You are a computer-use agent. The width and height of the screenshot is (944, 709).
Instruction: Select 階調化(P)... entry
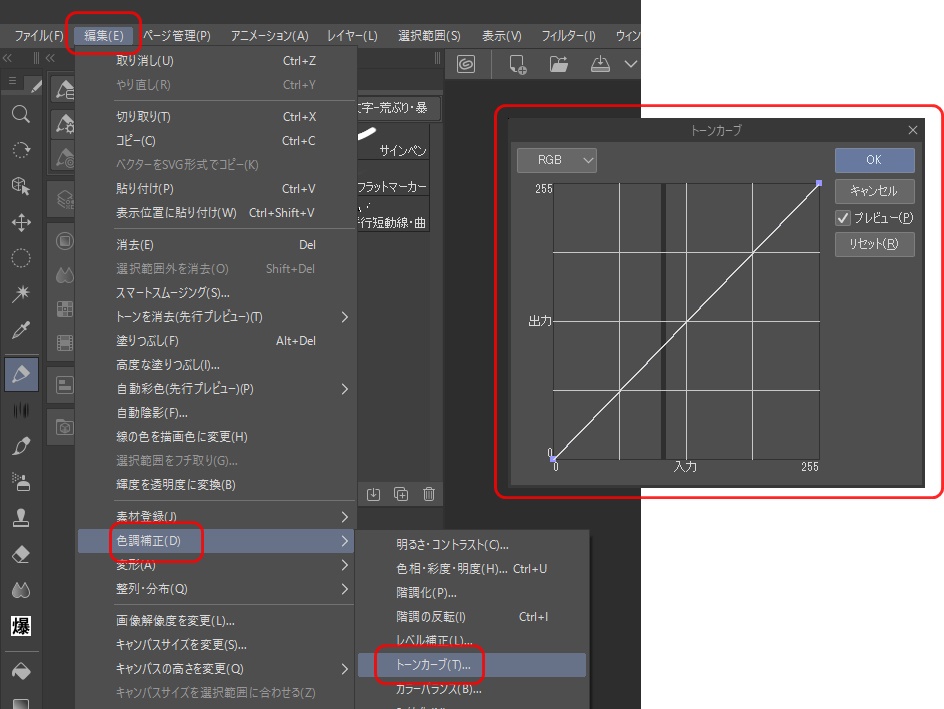(472, 593)
